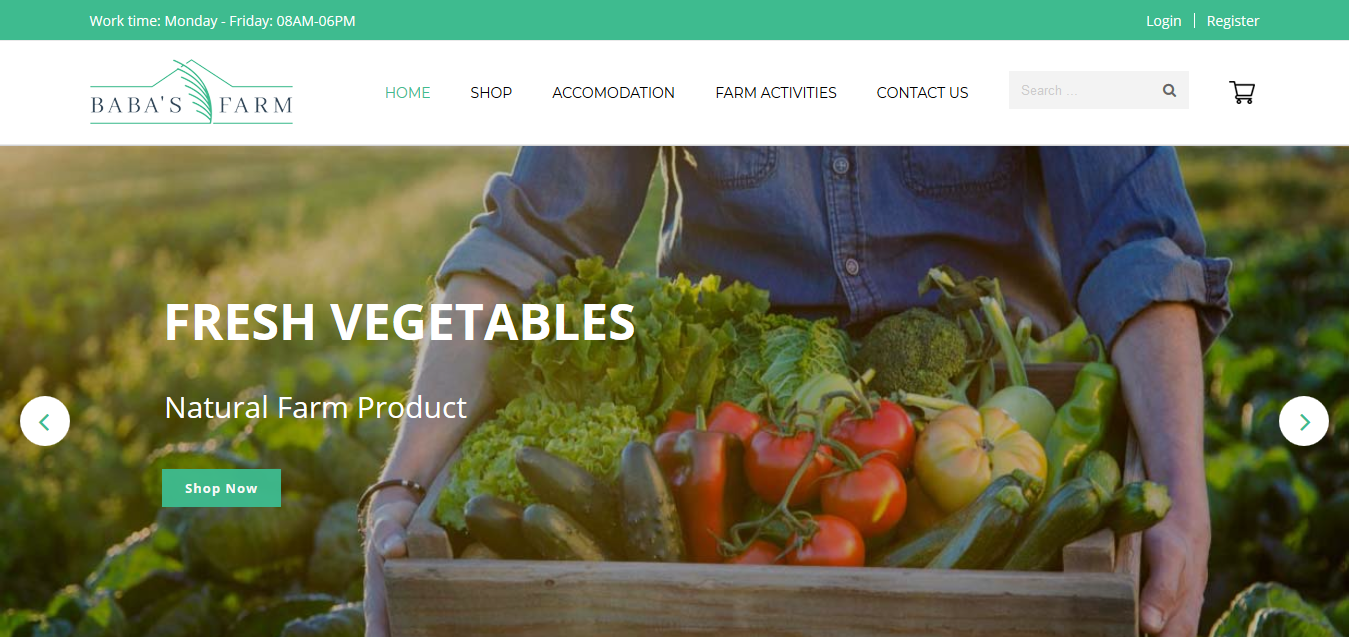
Task: Click the Register link
Action: click(x=1233, y=21)
